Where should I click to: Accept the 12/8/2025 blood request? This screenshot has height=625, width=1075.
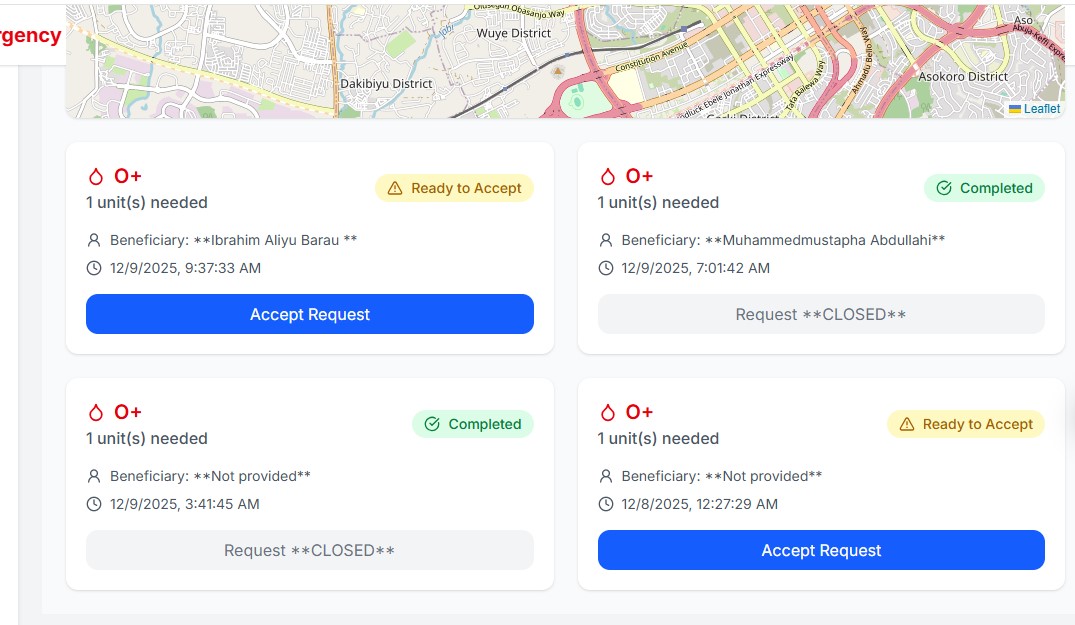tap(821, 550)
